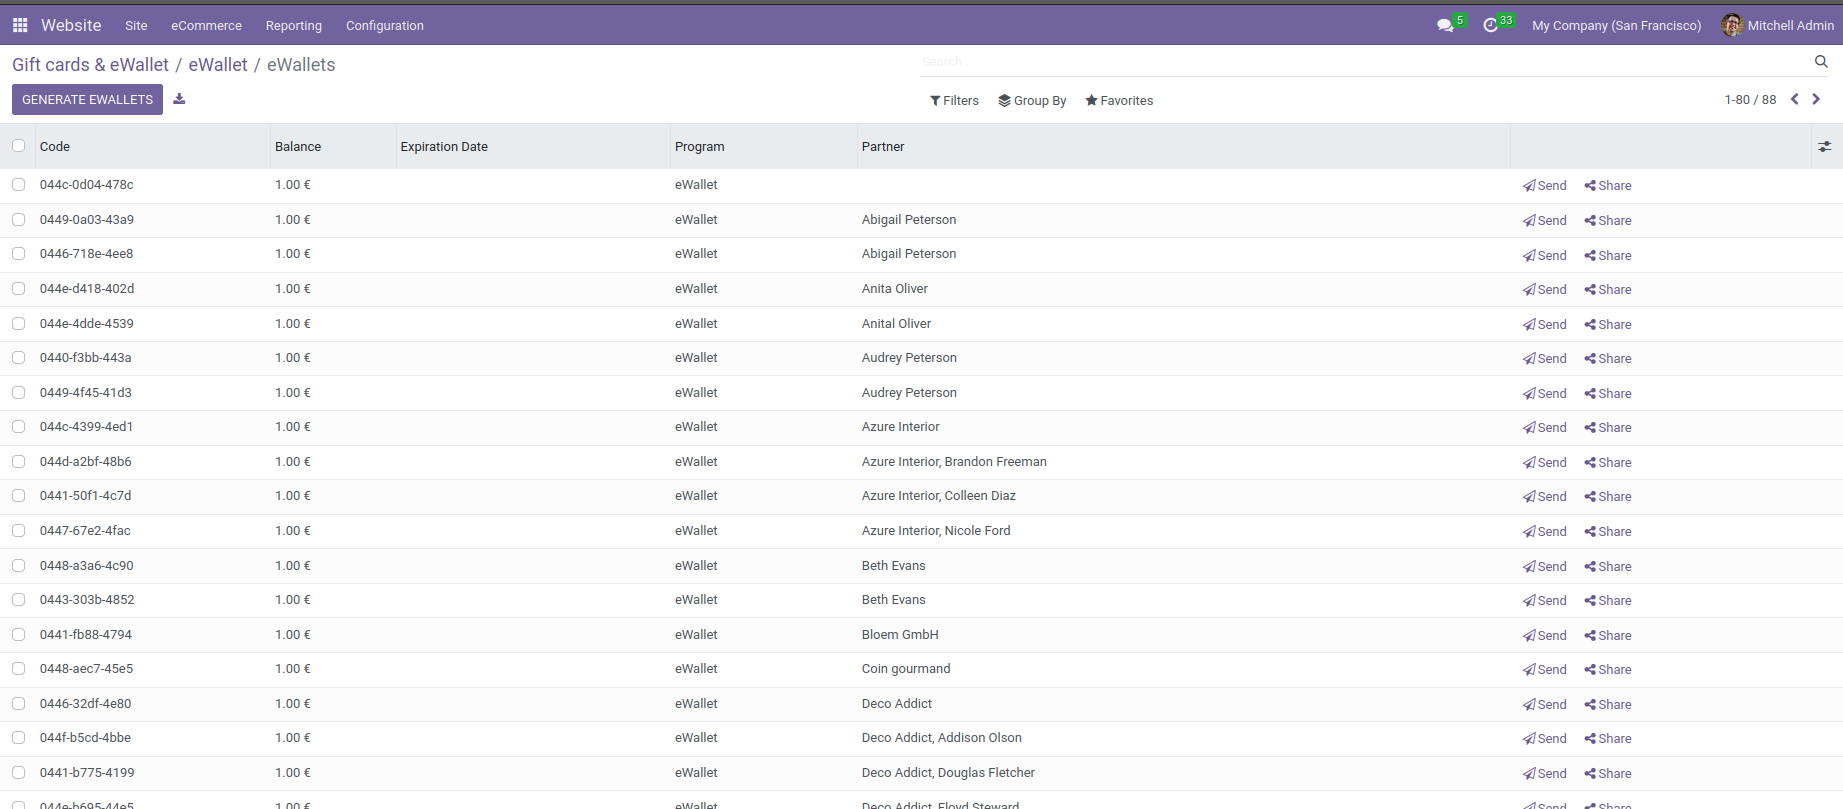Check the row 0449-0a03-43a9
The width and height of the screenshot is (1843, 809).
(18, 220)
